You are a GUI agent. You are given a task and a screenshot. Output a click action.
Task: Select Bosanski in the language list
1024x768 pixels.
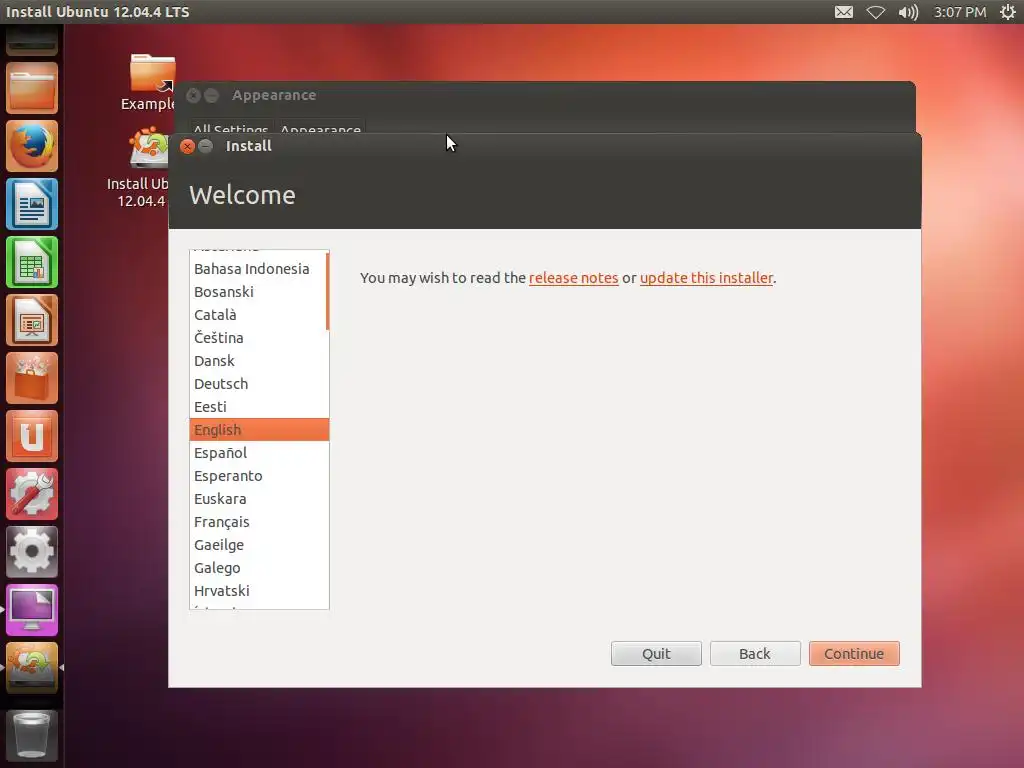[x=257, y=292]
